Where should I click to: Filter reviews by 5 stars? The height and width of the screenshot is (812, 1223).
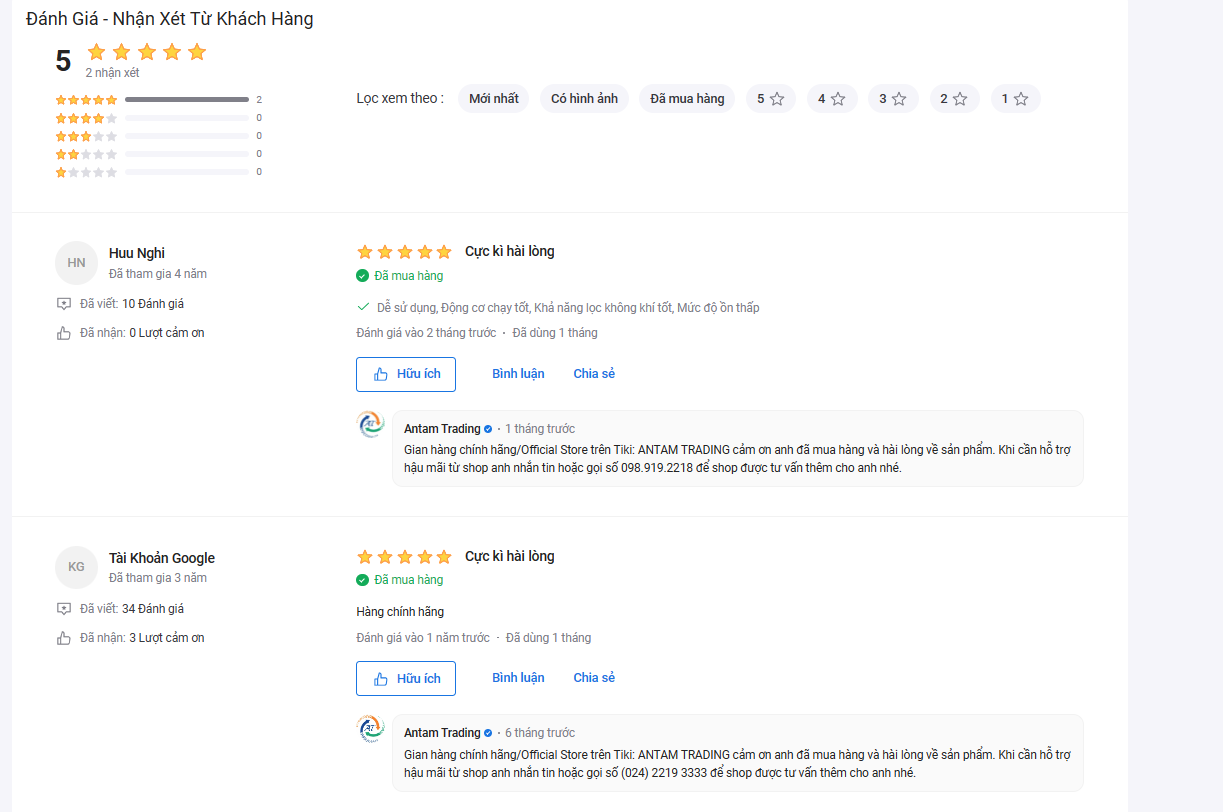(x=771, y=99)
